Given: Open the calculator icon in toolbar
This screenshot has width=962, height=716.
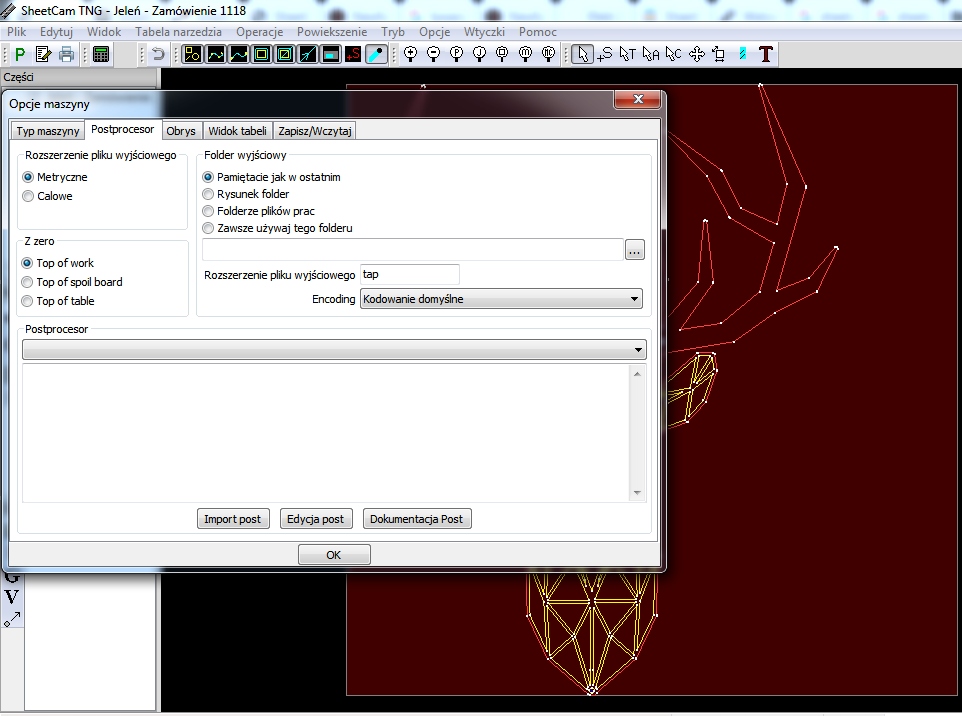Looking at the screenshot, I should point(101,55).
